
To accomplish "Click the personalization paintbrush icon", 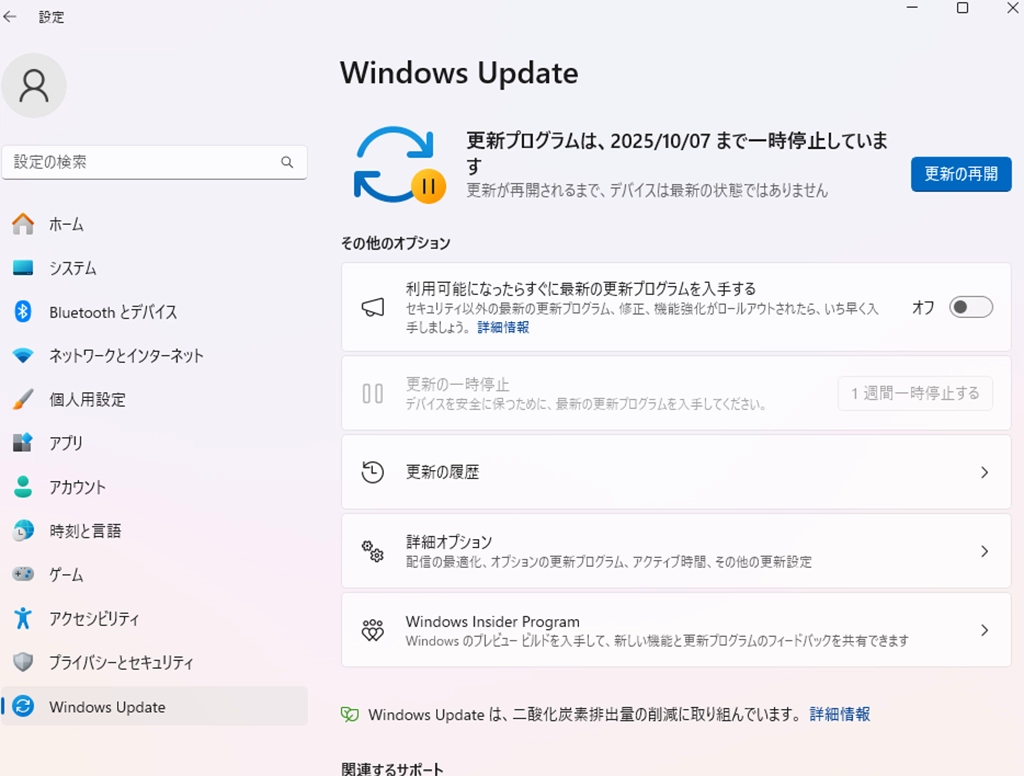I will pyautogui.click(x=23, y=400).
